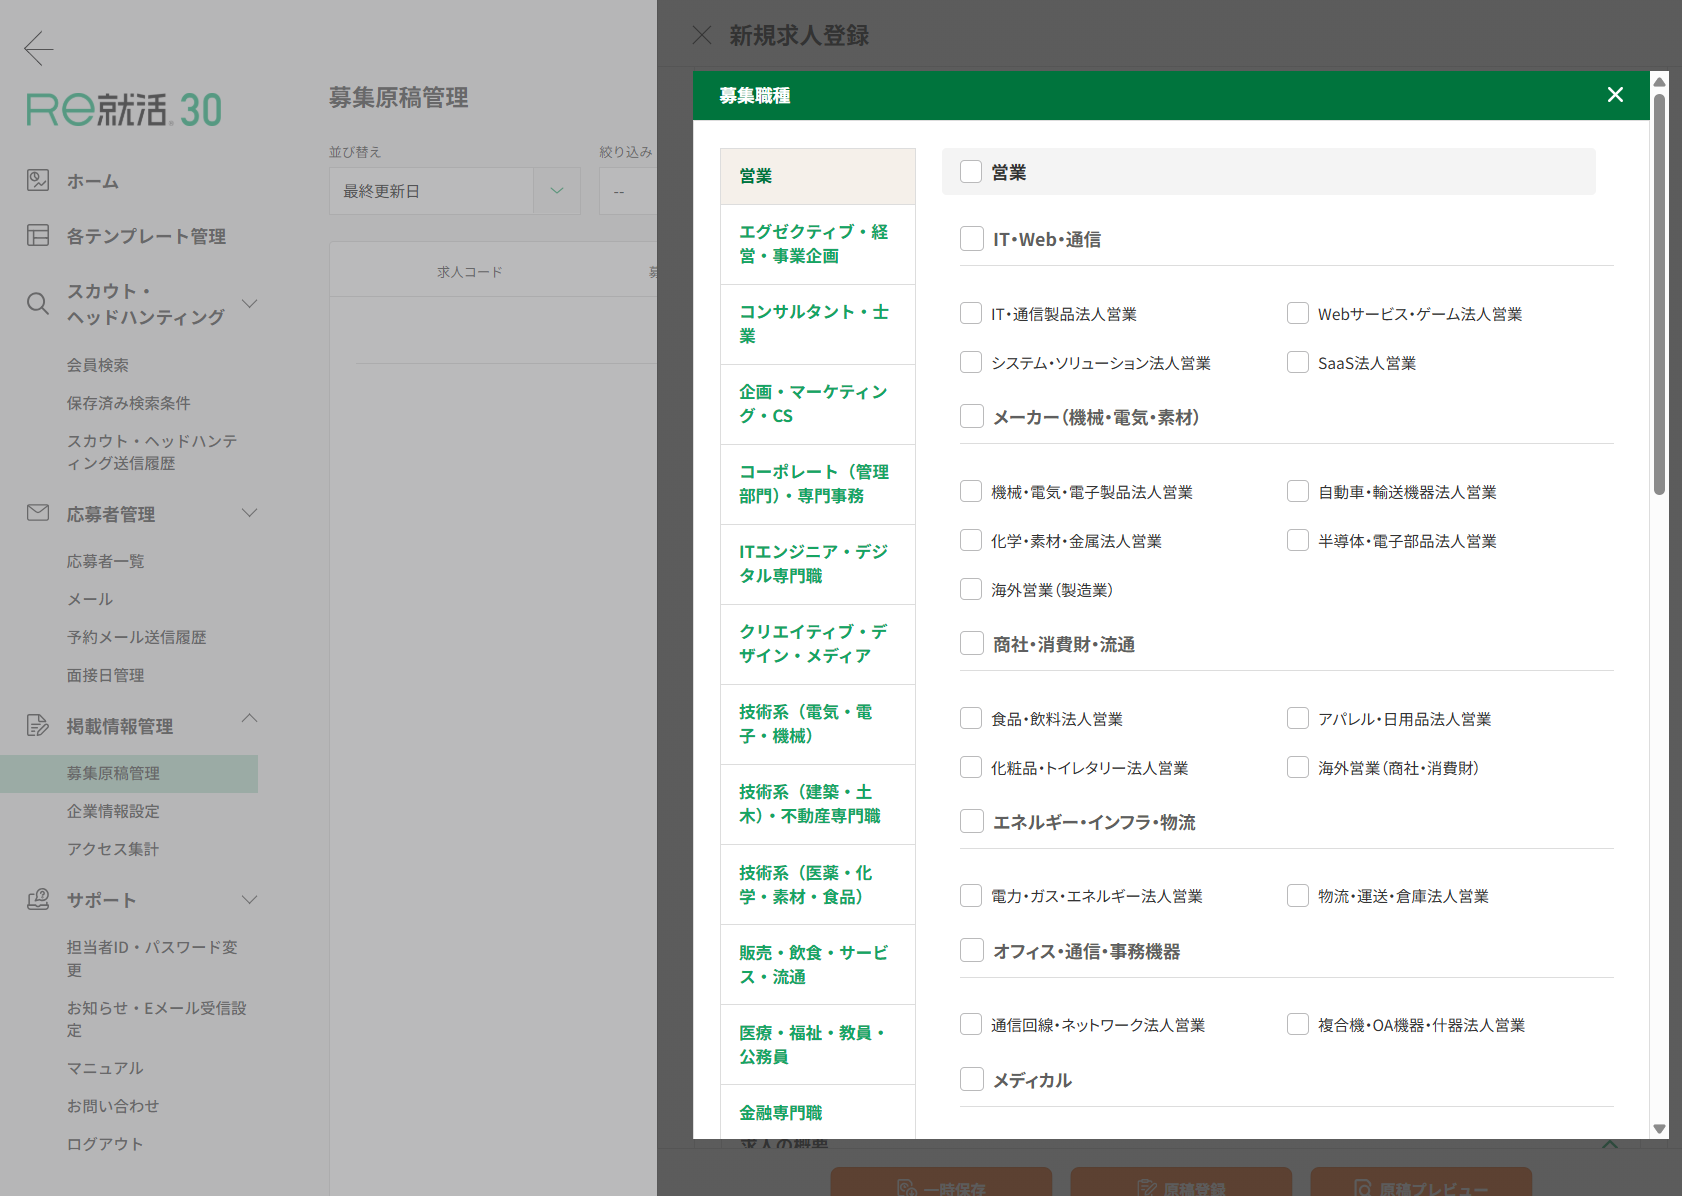Open アクセス集計 sidebar link

tap(113, 849)
